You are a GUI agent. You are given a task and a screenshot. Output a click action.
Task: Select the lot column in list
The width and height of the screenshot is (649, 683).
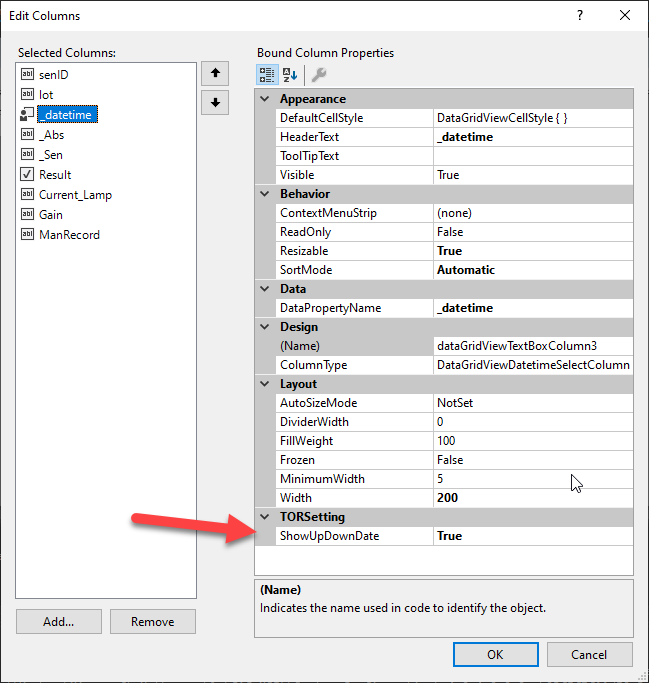46,95
